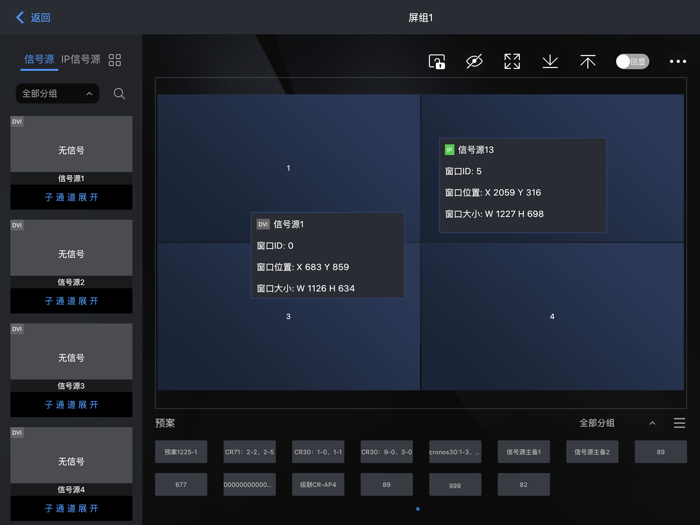Select 信号源2 no-signal thumbnail

[x=71, y=248]
